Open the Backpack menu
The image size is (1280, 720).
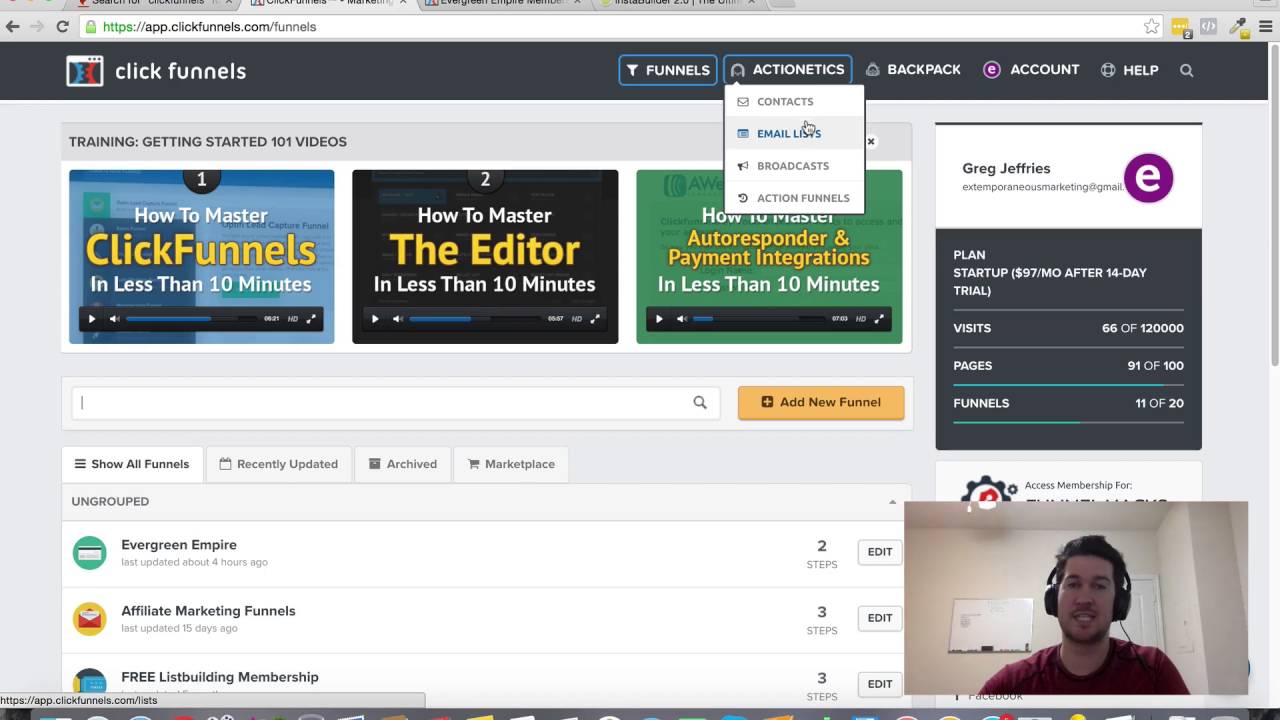click(x=913, y=70)
